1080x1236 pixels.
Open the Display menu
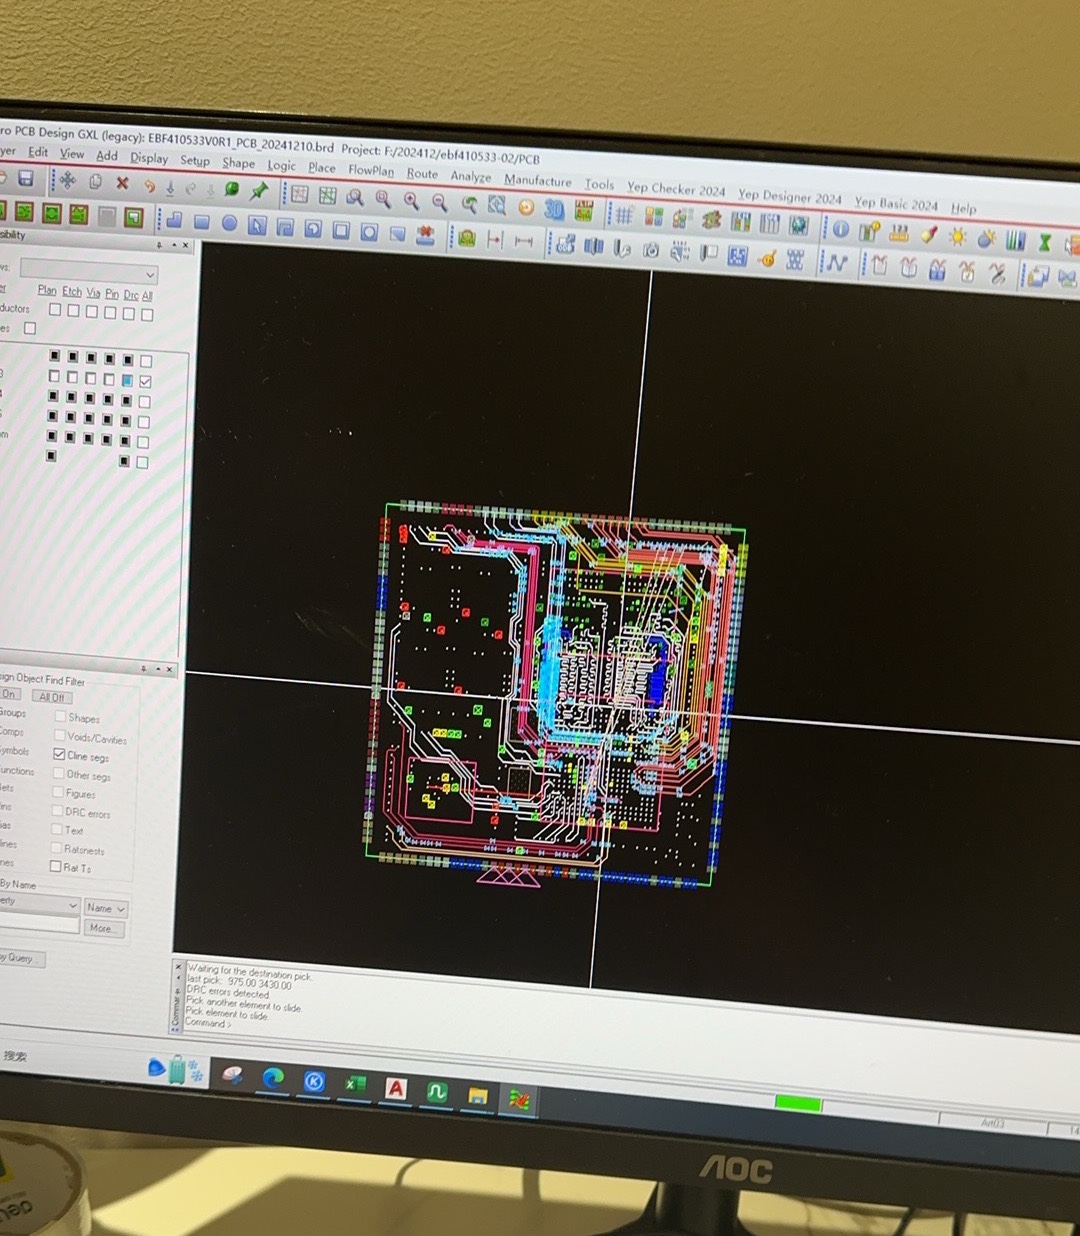149,158
